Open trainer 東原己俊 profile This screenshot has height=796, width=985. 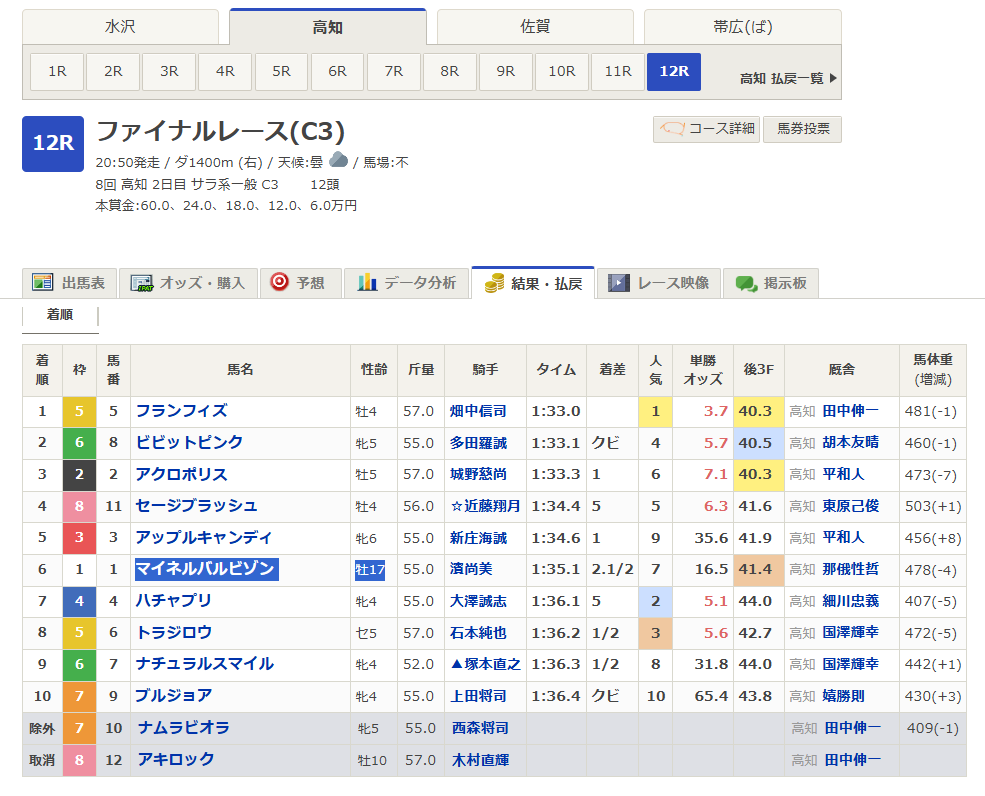(851, 506)
